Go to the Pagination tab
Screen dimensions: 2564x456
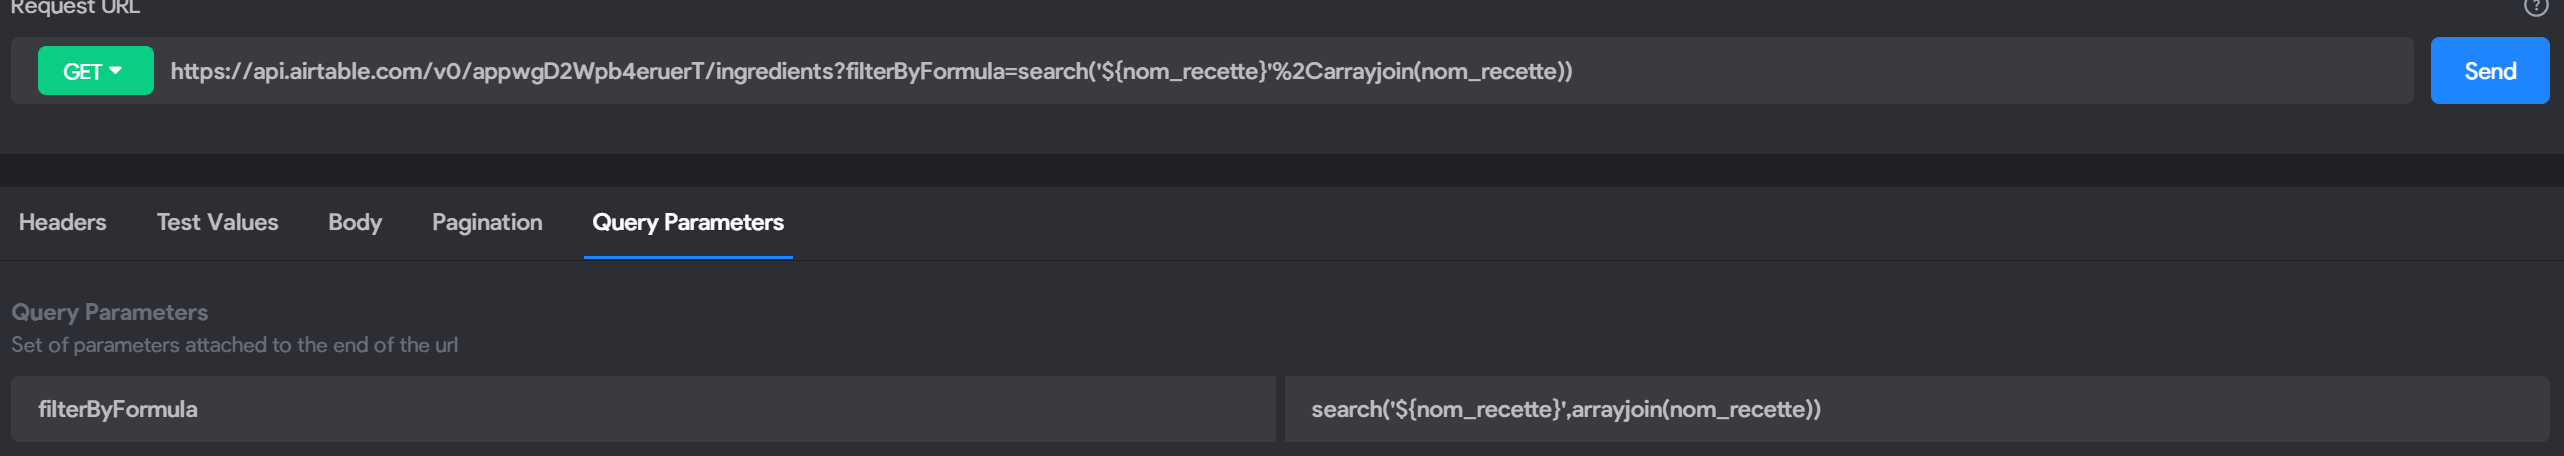click(487, 222)
